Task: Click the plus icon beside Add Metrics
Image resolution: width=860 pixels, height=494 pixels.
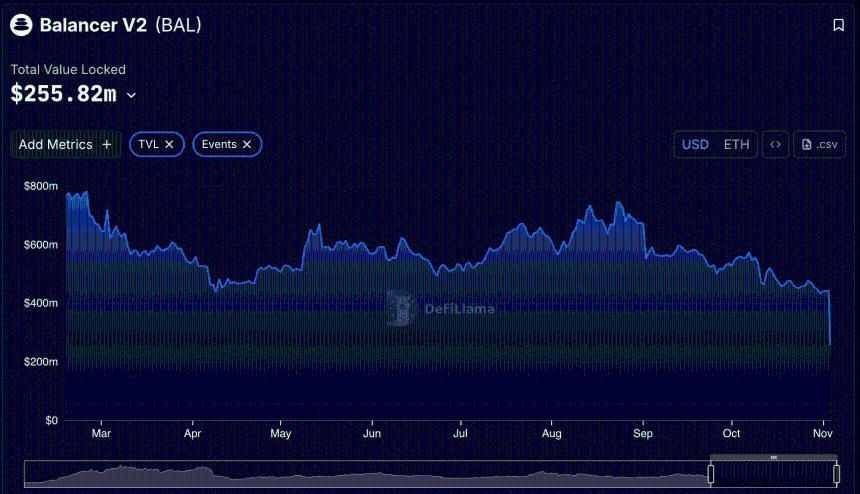Action: [x=107, y=145]
